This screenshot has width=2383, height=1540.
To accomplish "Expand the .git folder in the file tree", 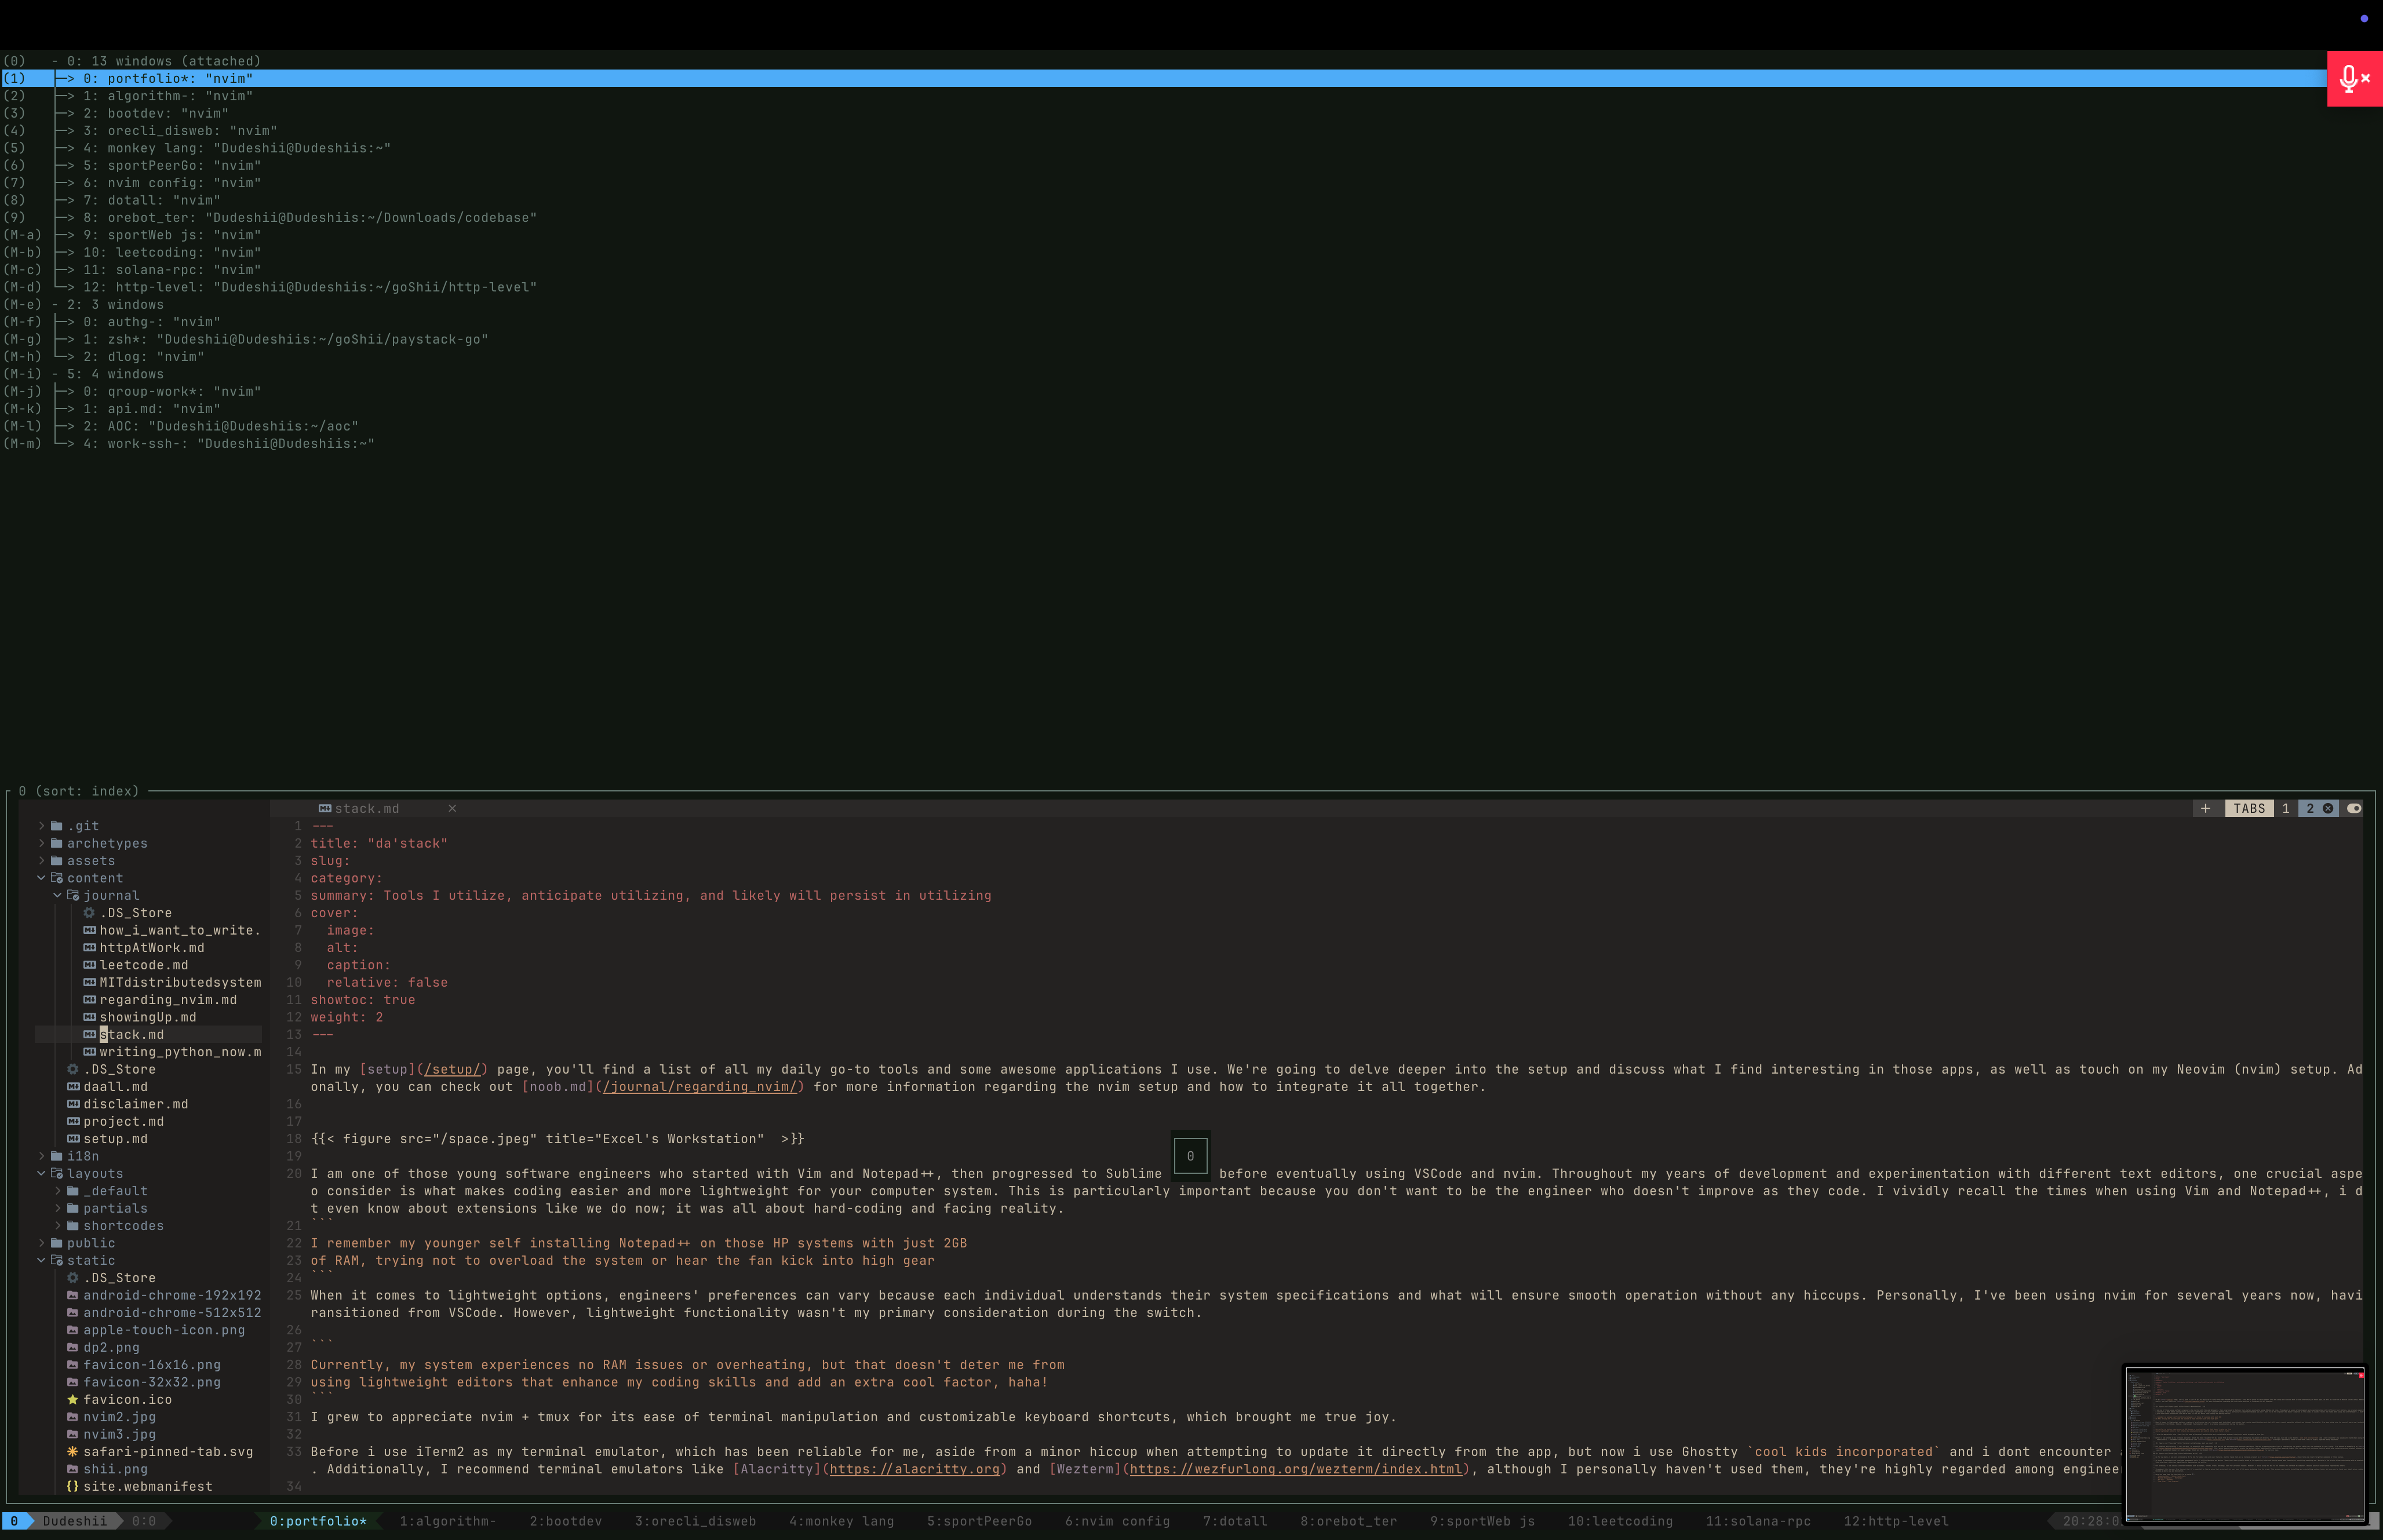I will (x=42, y=826).
